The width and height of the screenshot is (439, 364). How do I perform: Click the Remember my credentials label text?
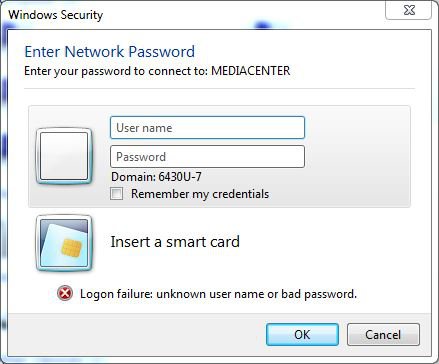pos(200,194)
